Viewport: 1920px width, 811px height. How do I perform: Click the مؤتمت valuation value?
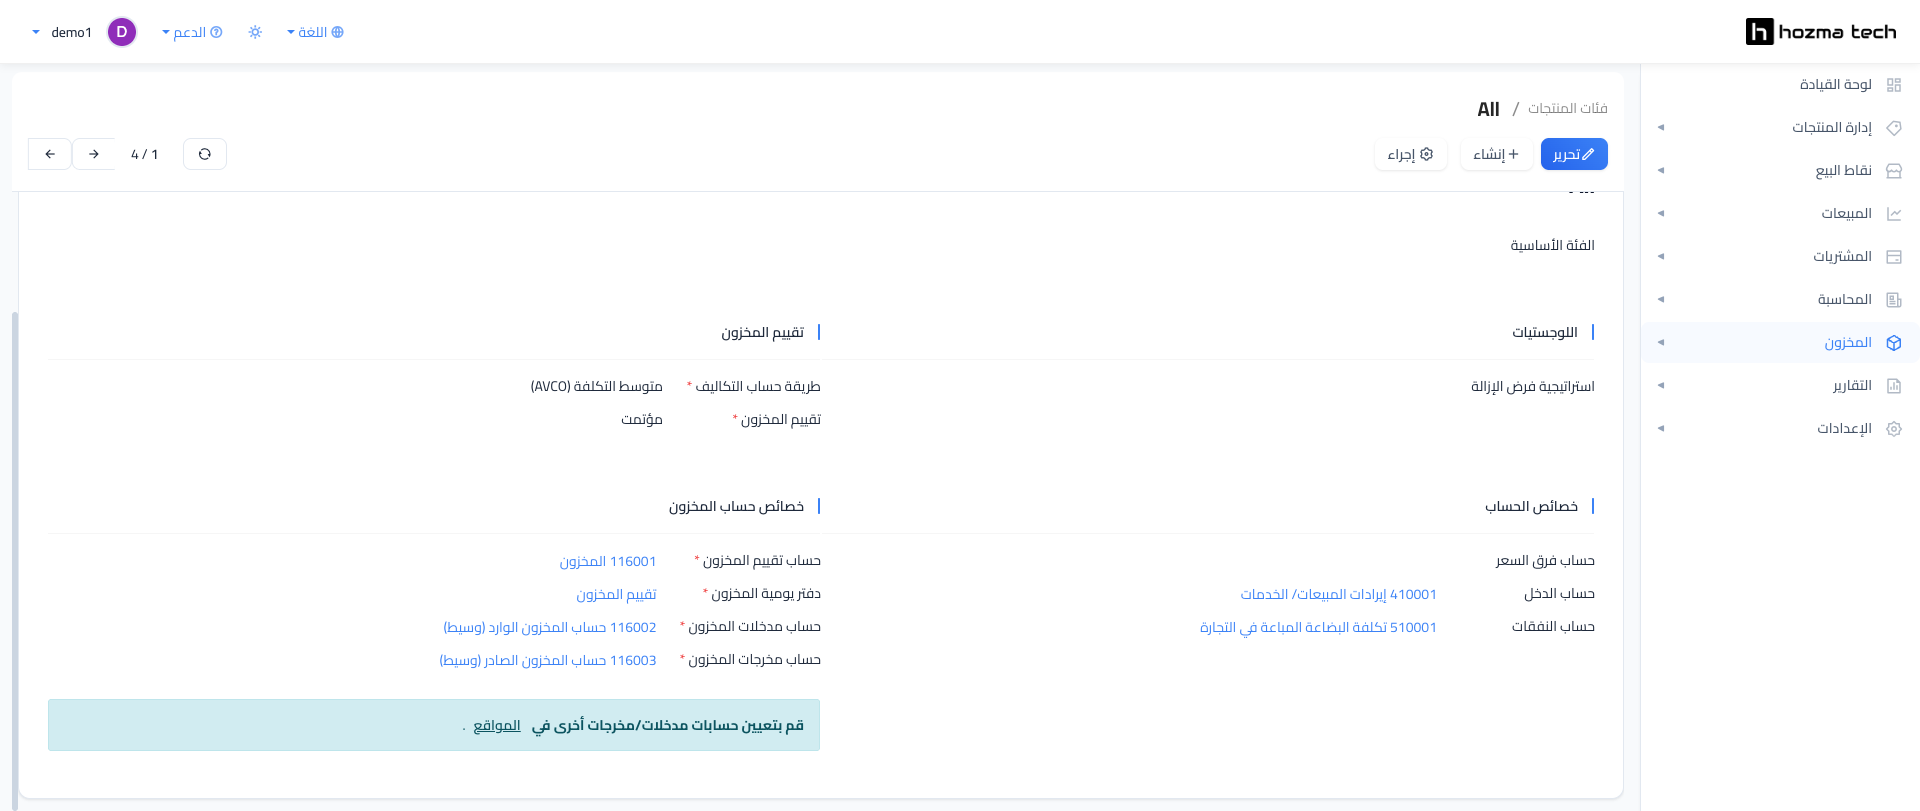coord(642,419)
